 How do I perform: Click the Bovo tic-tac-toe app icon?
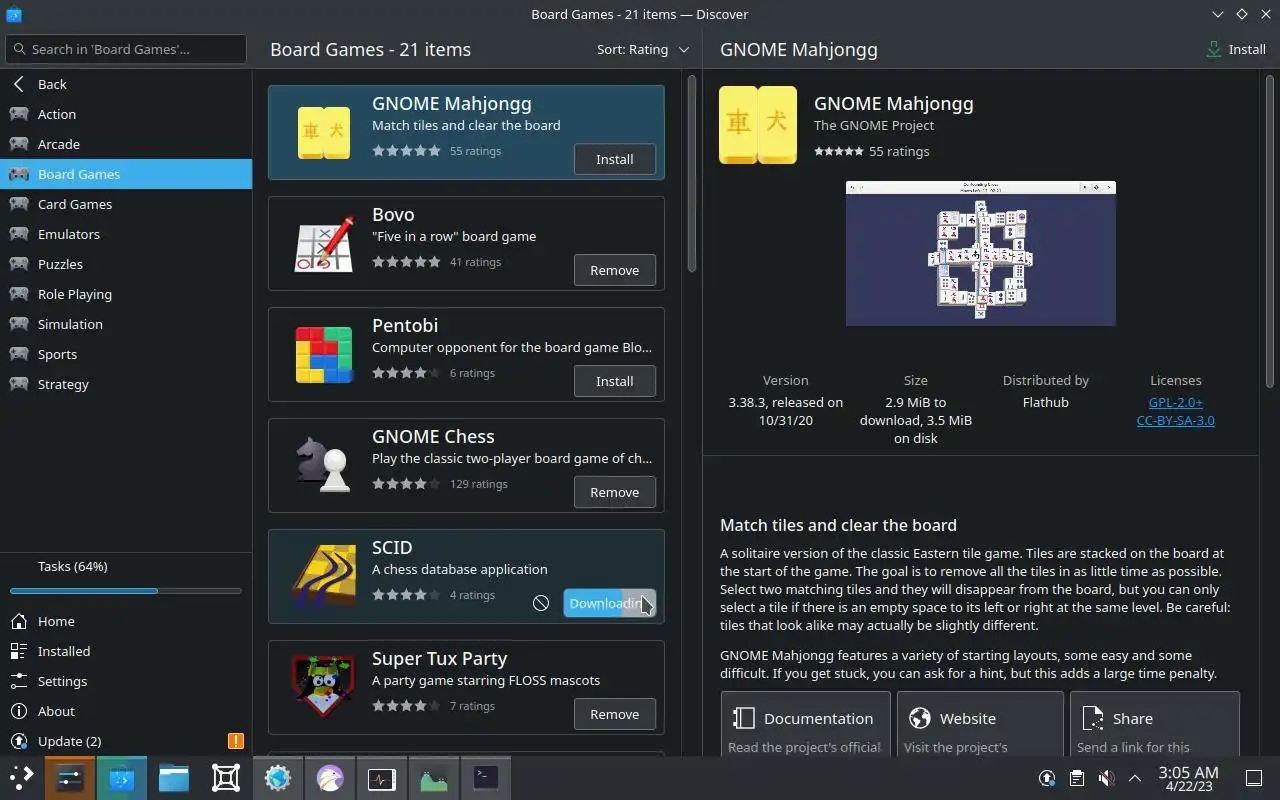(324, 244)
